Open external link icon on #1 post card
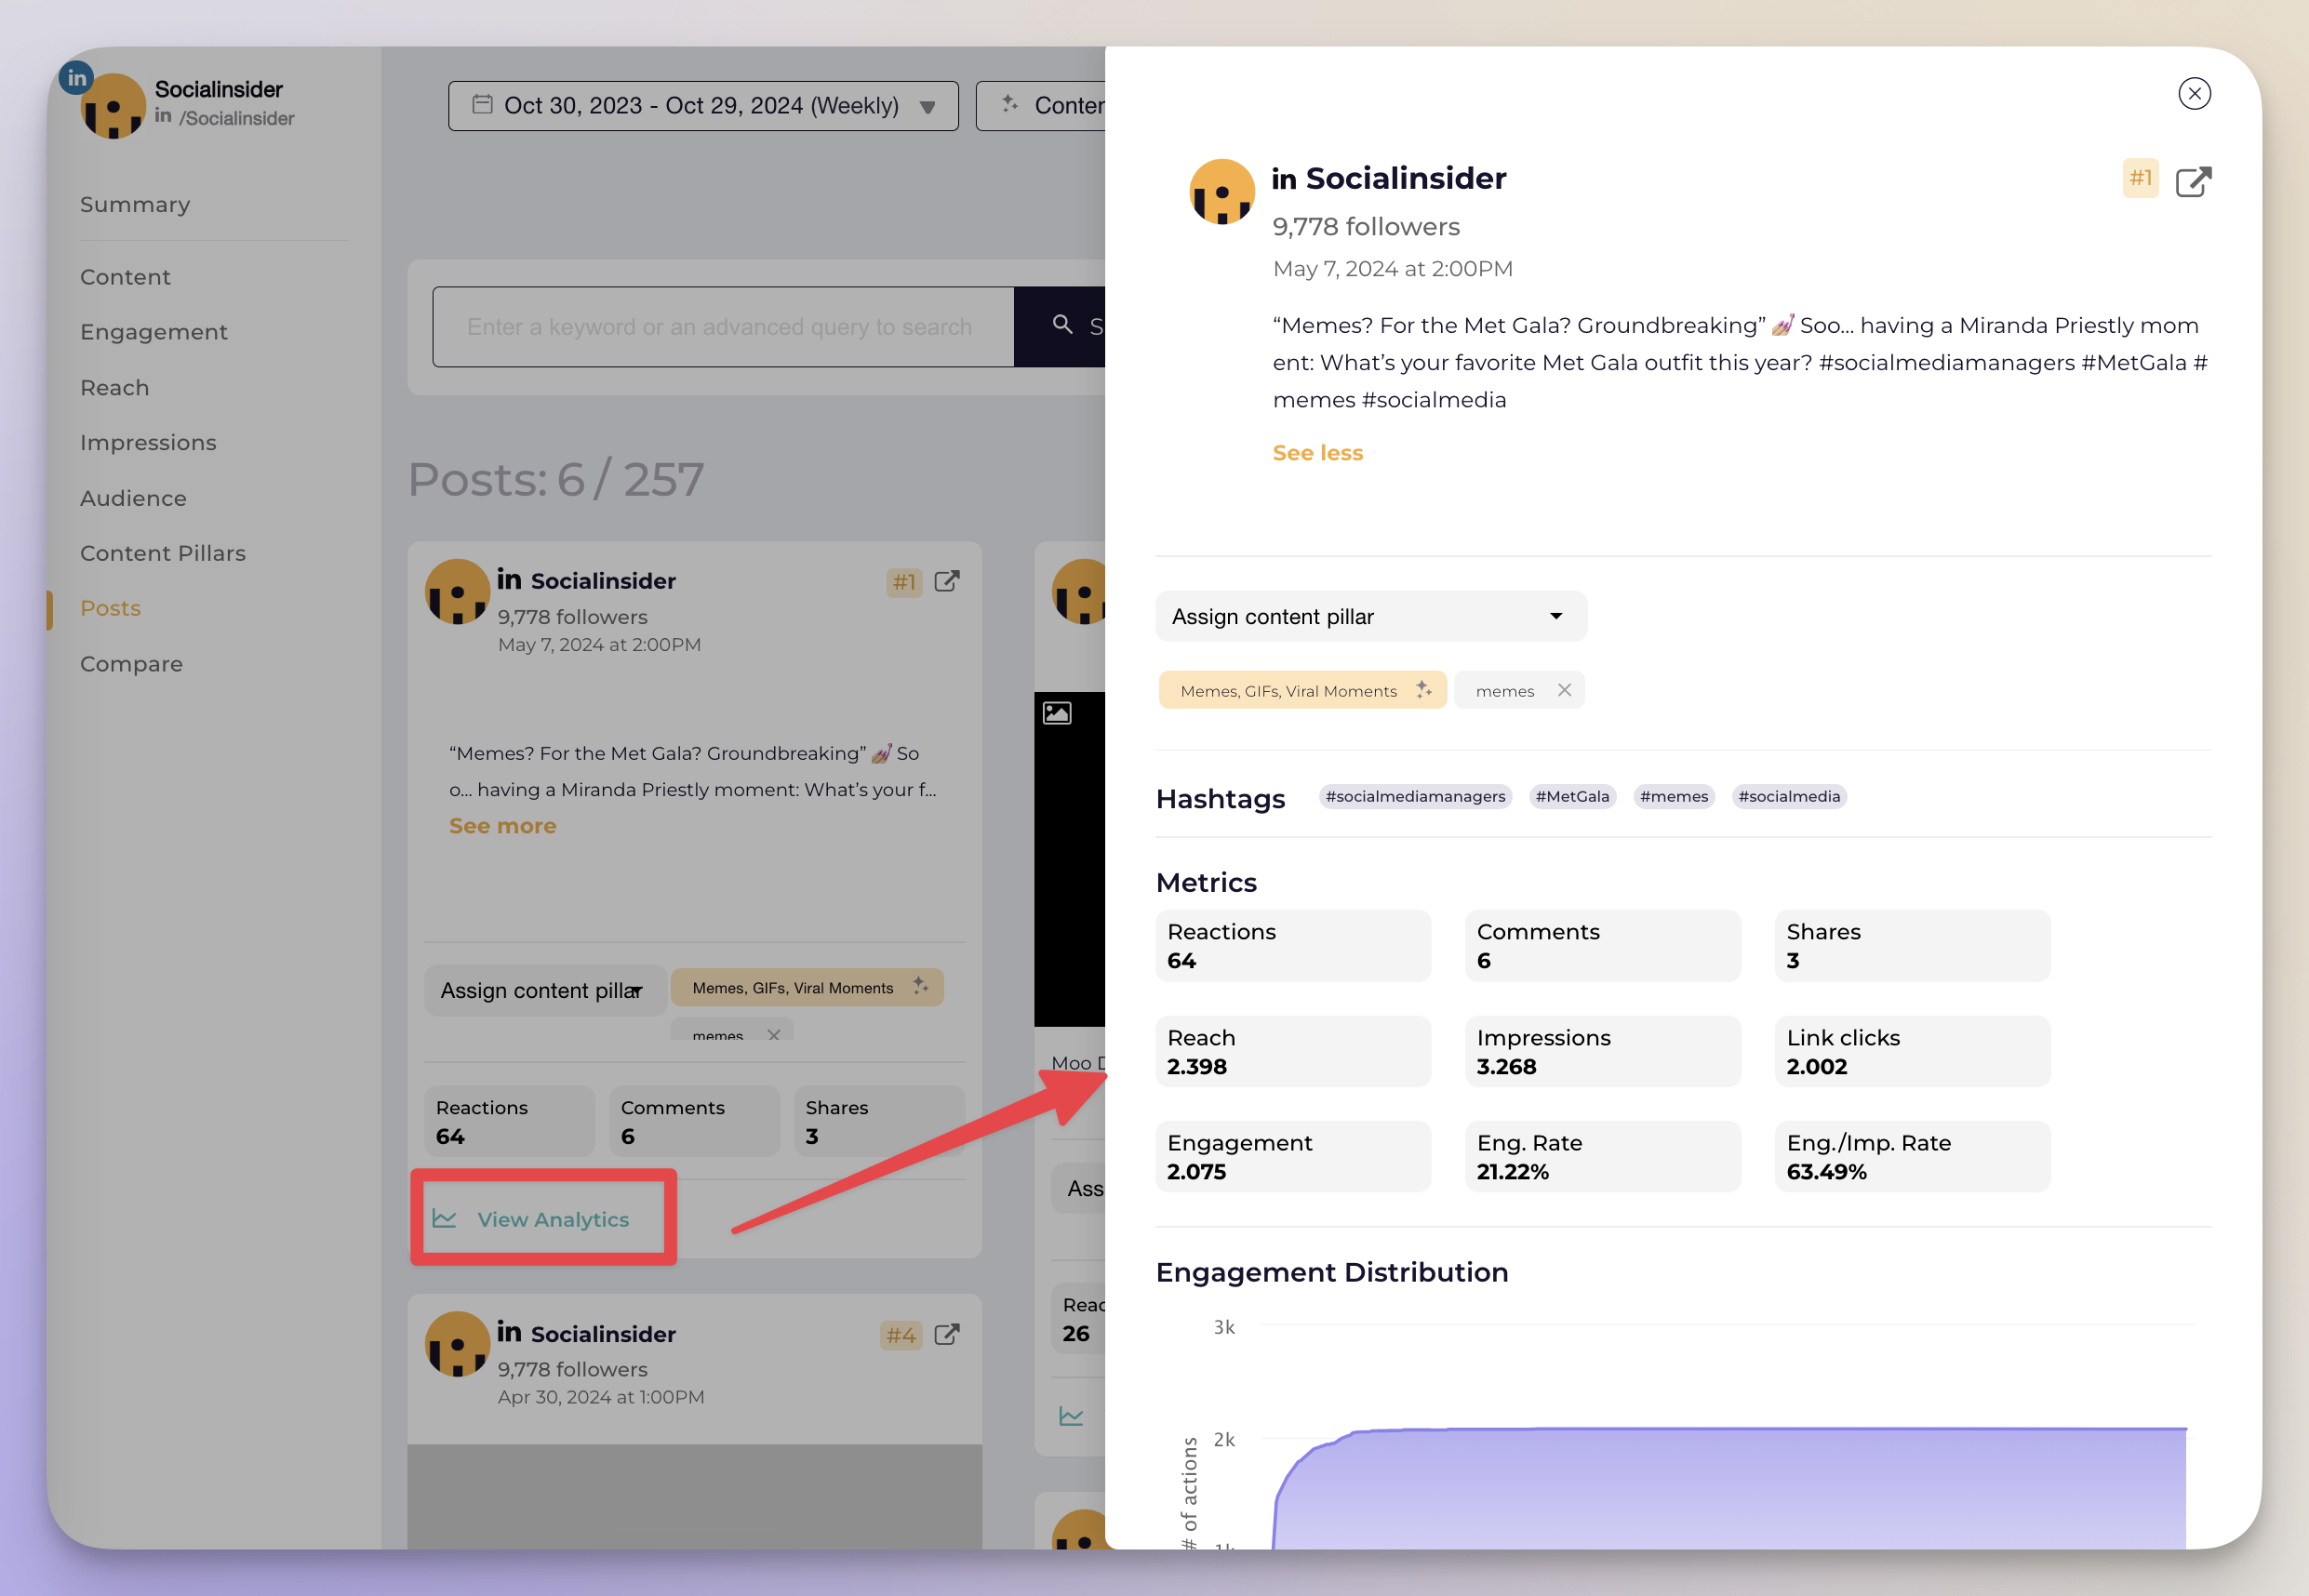The height and width of the screenshot is (1596, 2309). [946, 582]
